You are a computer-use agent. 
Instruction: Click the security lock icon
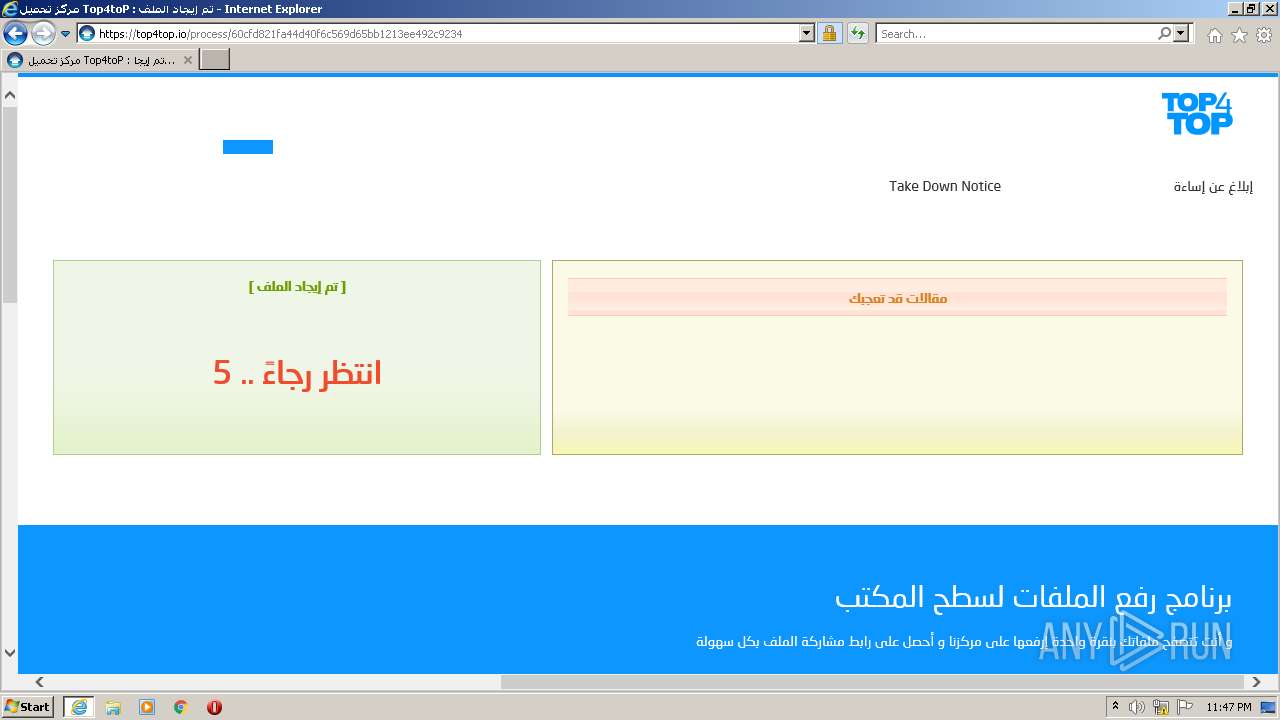point(829,33)
